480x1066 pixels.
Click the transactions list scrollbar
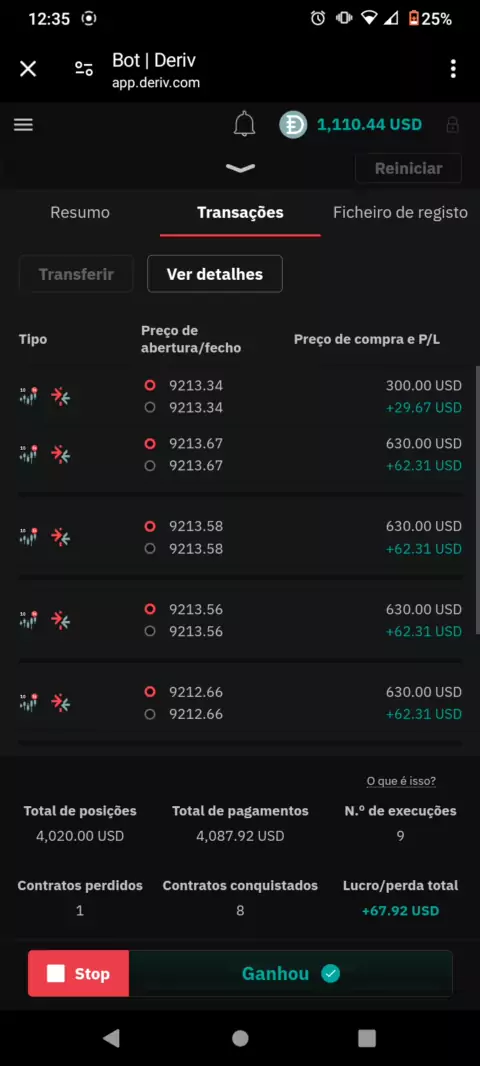coord(477,500)
